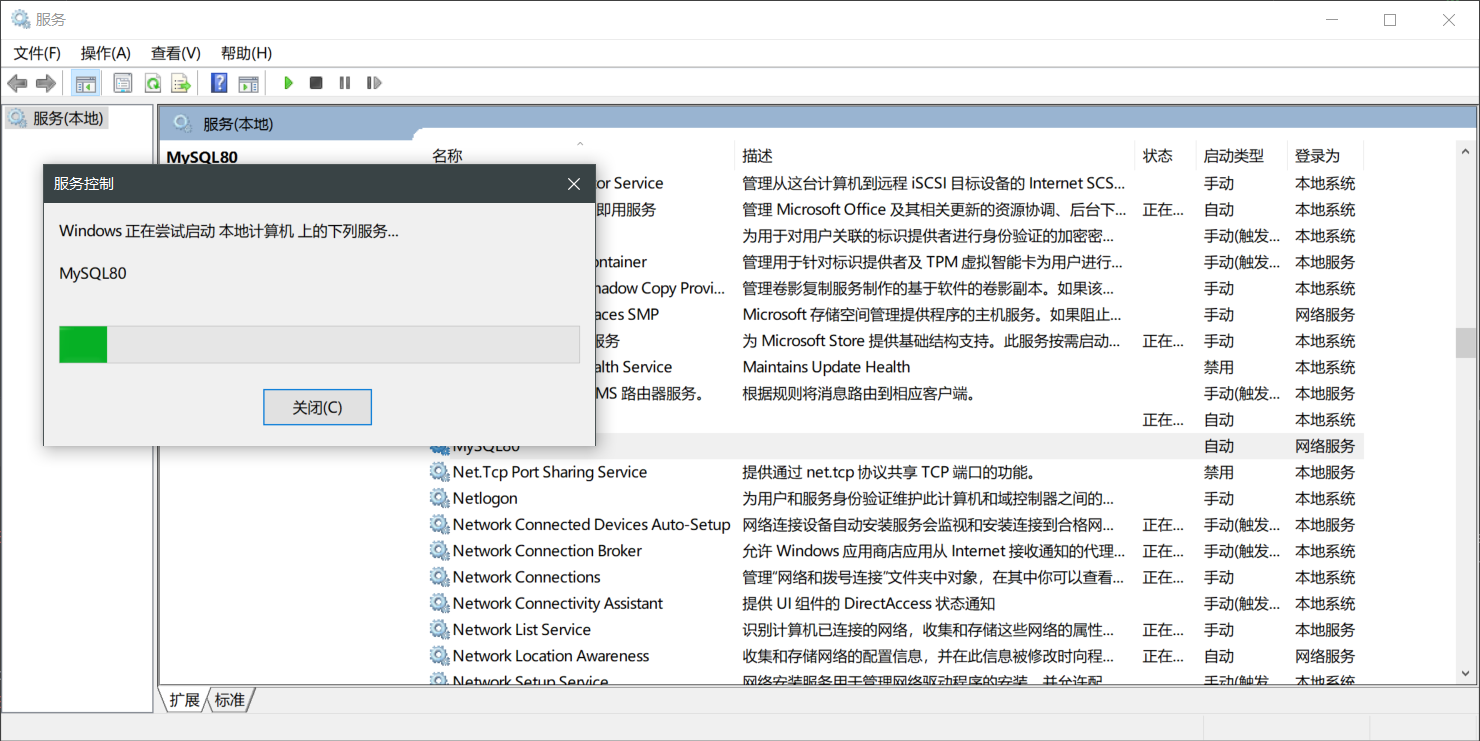Sort services by the 名称 column header

pos(446,155)
